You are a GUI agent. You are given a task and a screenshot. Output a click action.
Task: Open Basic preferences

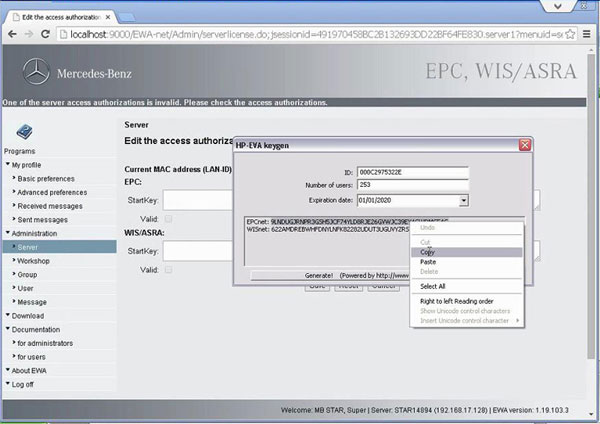[x=46, y=179]
